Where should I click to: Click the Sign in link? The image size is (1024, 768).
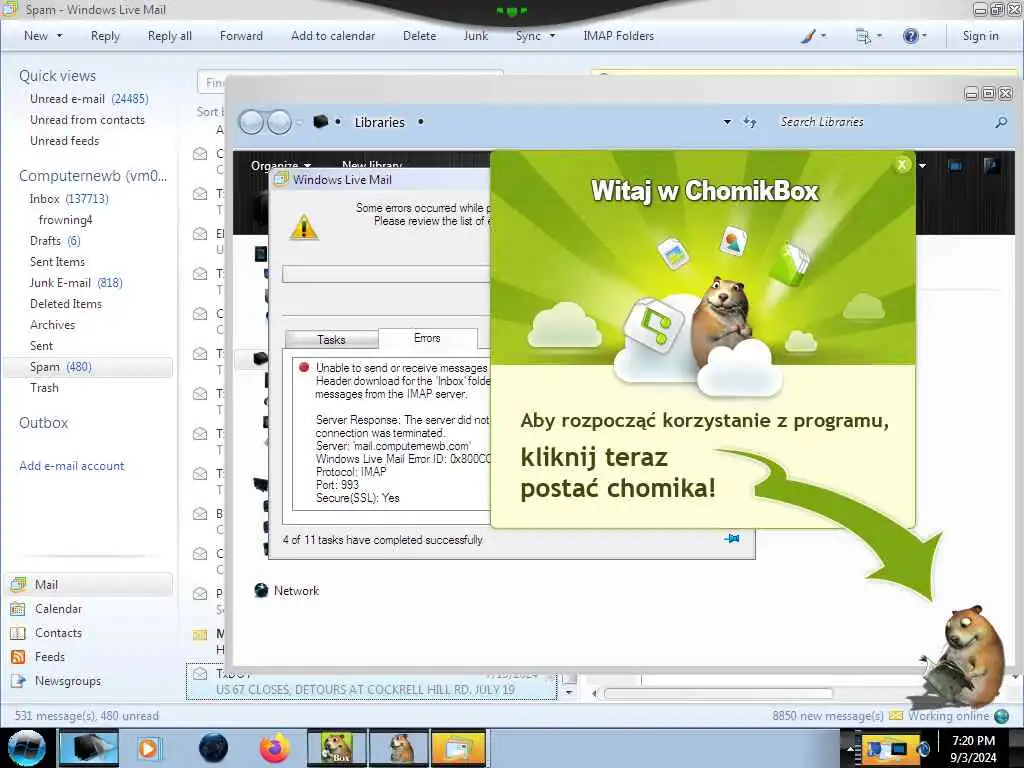tap(980, 36)
